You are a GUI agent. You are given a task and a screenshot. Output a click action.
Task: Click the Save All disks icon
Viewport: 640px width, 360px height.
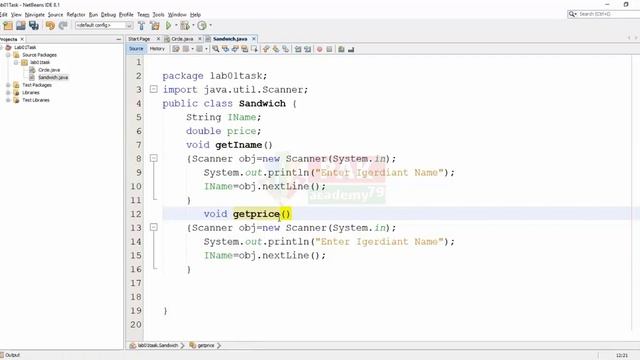click(34, 26)
